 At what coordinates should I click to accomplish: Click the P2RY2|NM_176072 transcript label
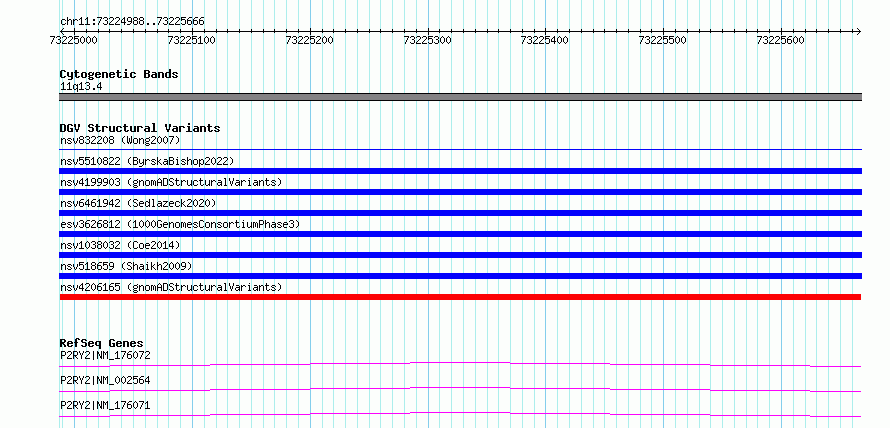[105, 356]
